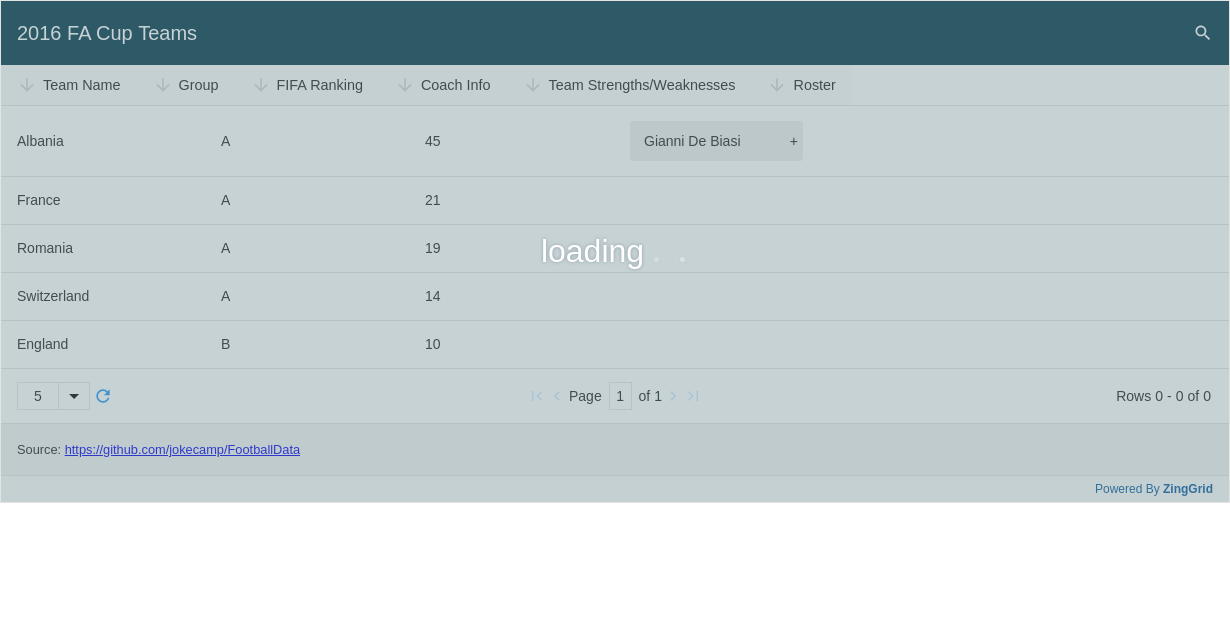
Task: Select the France team cell
Action: point(103,200)
